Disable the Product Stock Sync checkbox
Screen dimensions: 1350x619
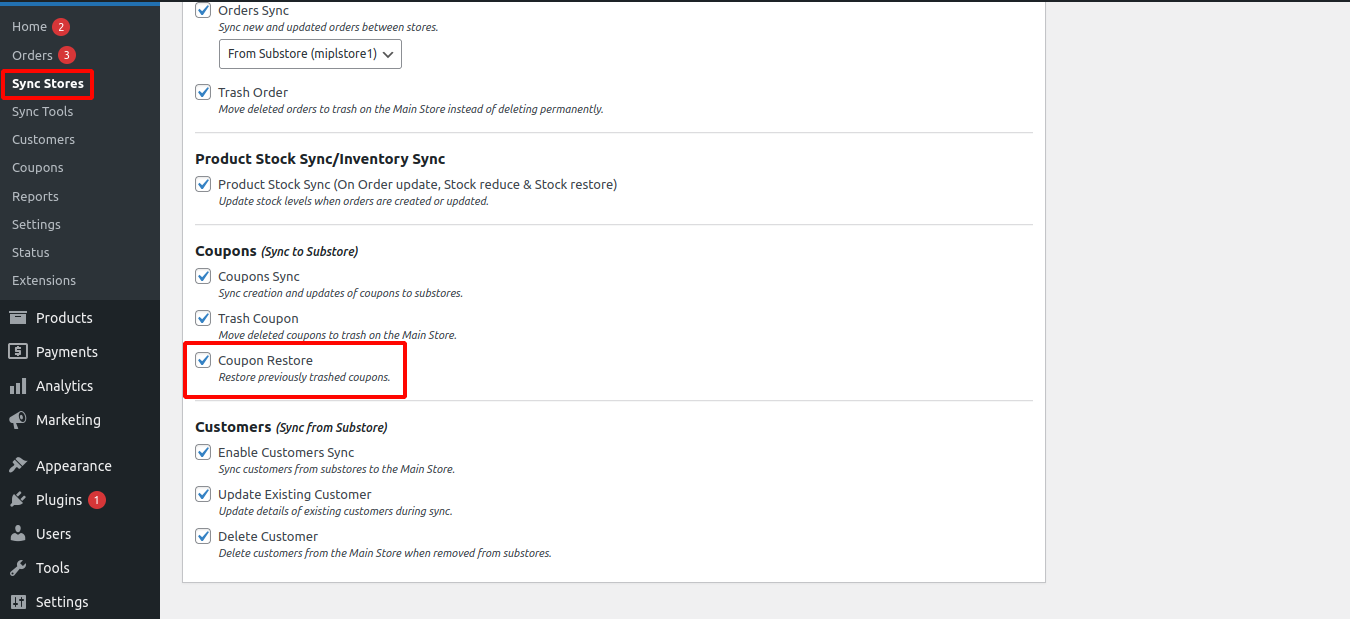(203, 184)
